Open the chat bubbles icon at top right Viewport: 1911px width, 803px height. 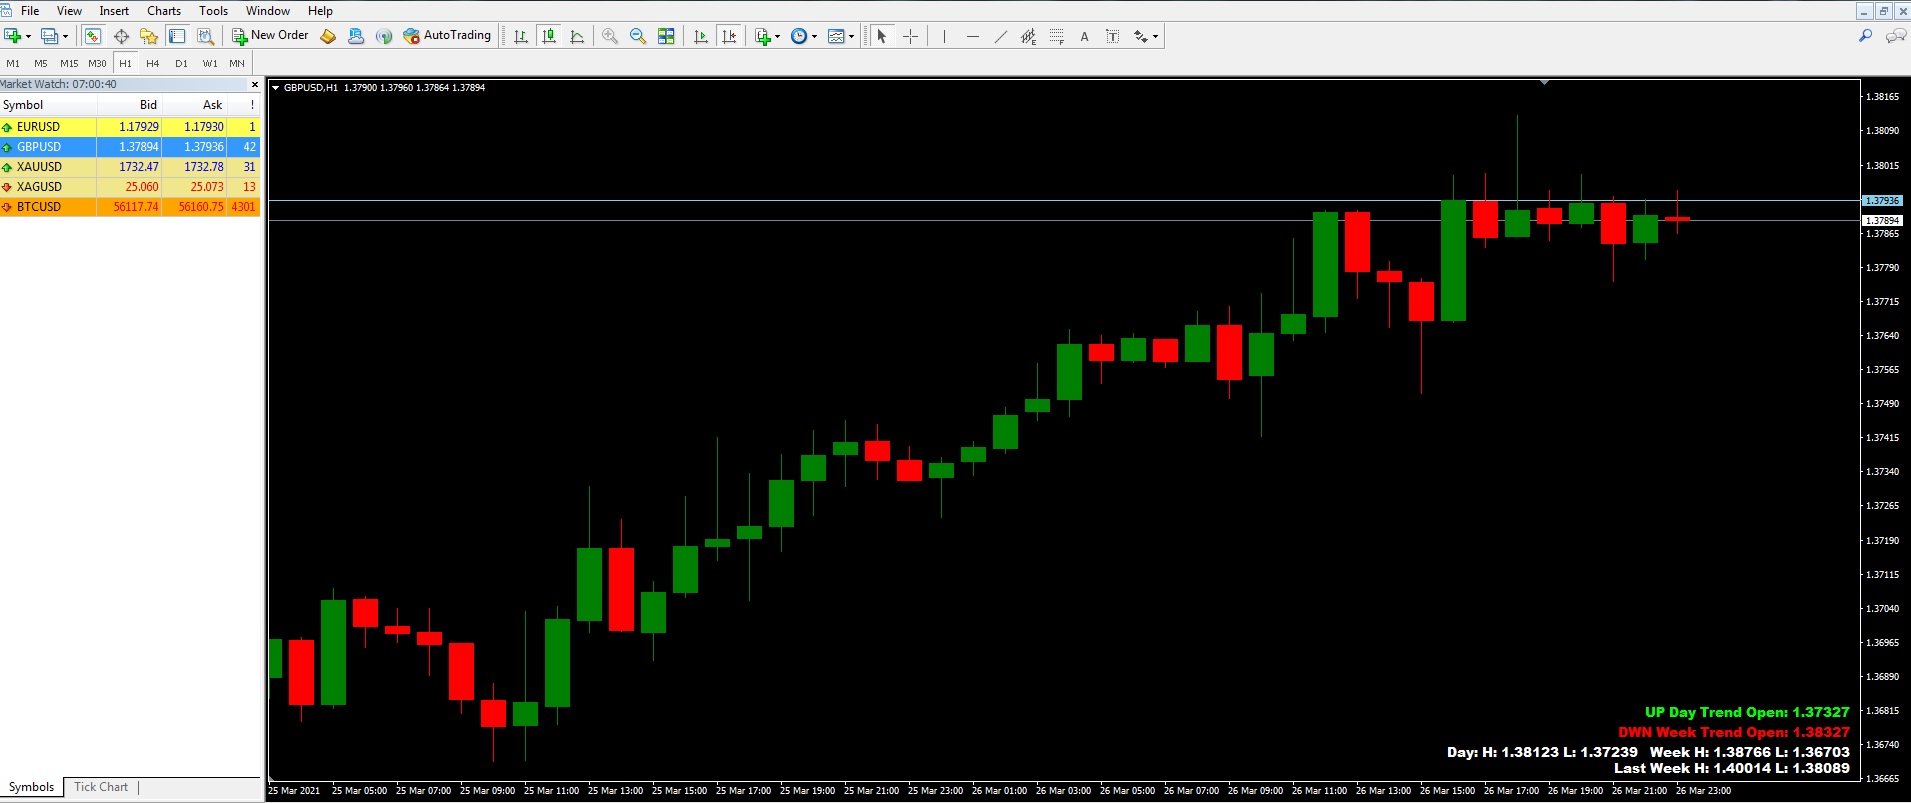click(x=1895, y=36)
